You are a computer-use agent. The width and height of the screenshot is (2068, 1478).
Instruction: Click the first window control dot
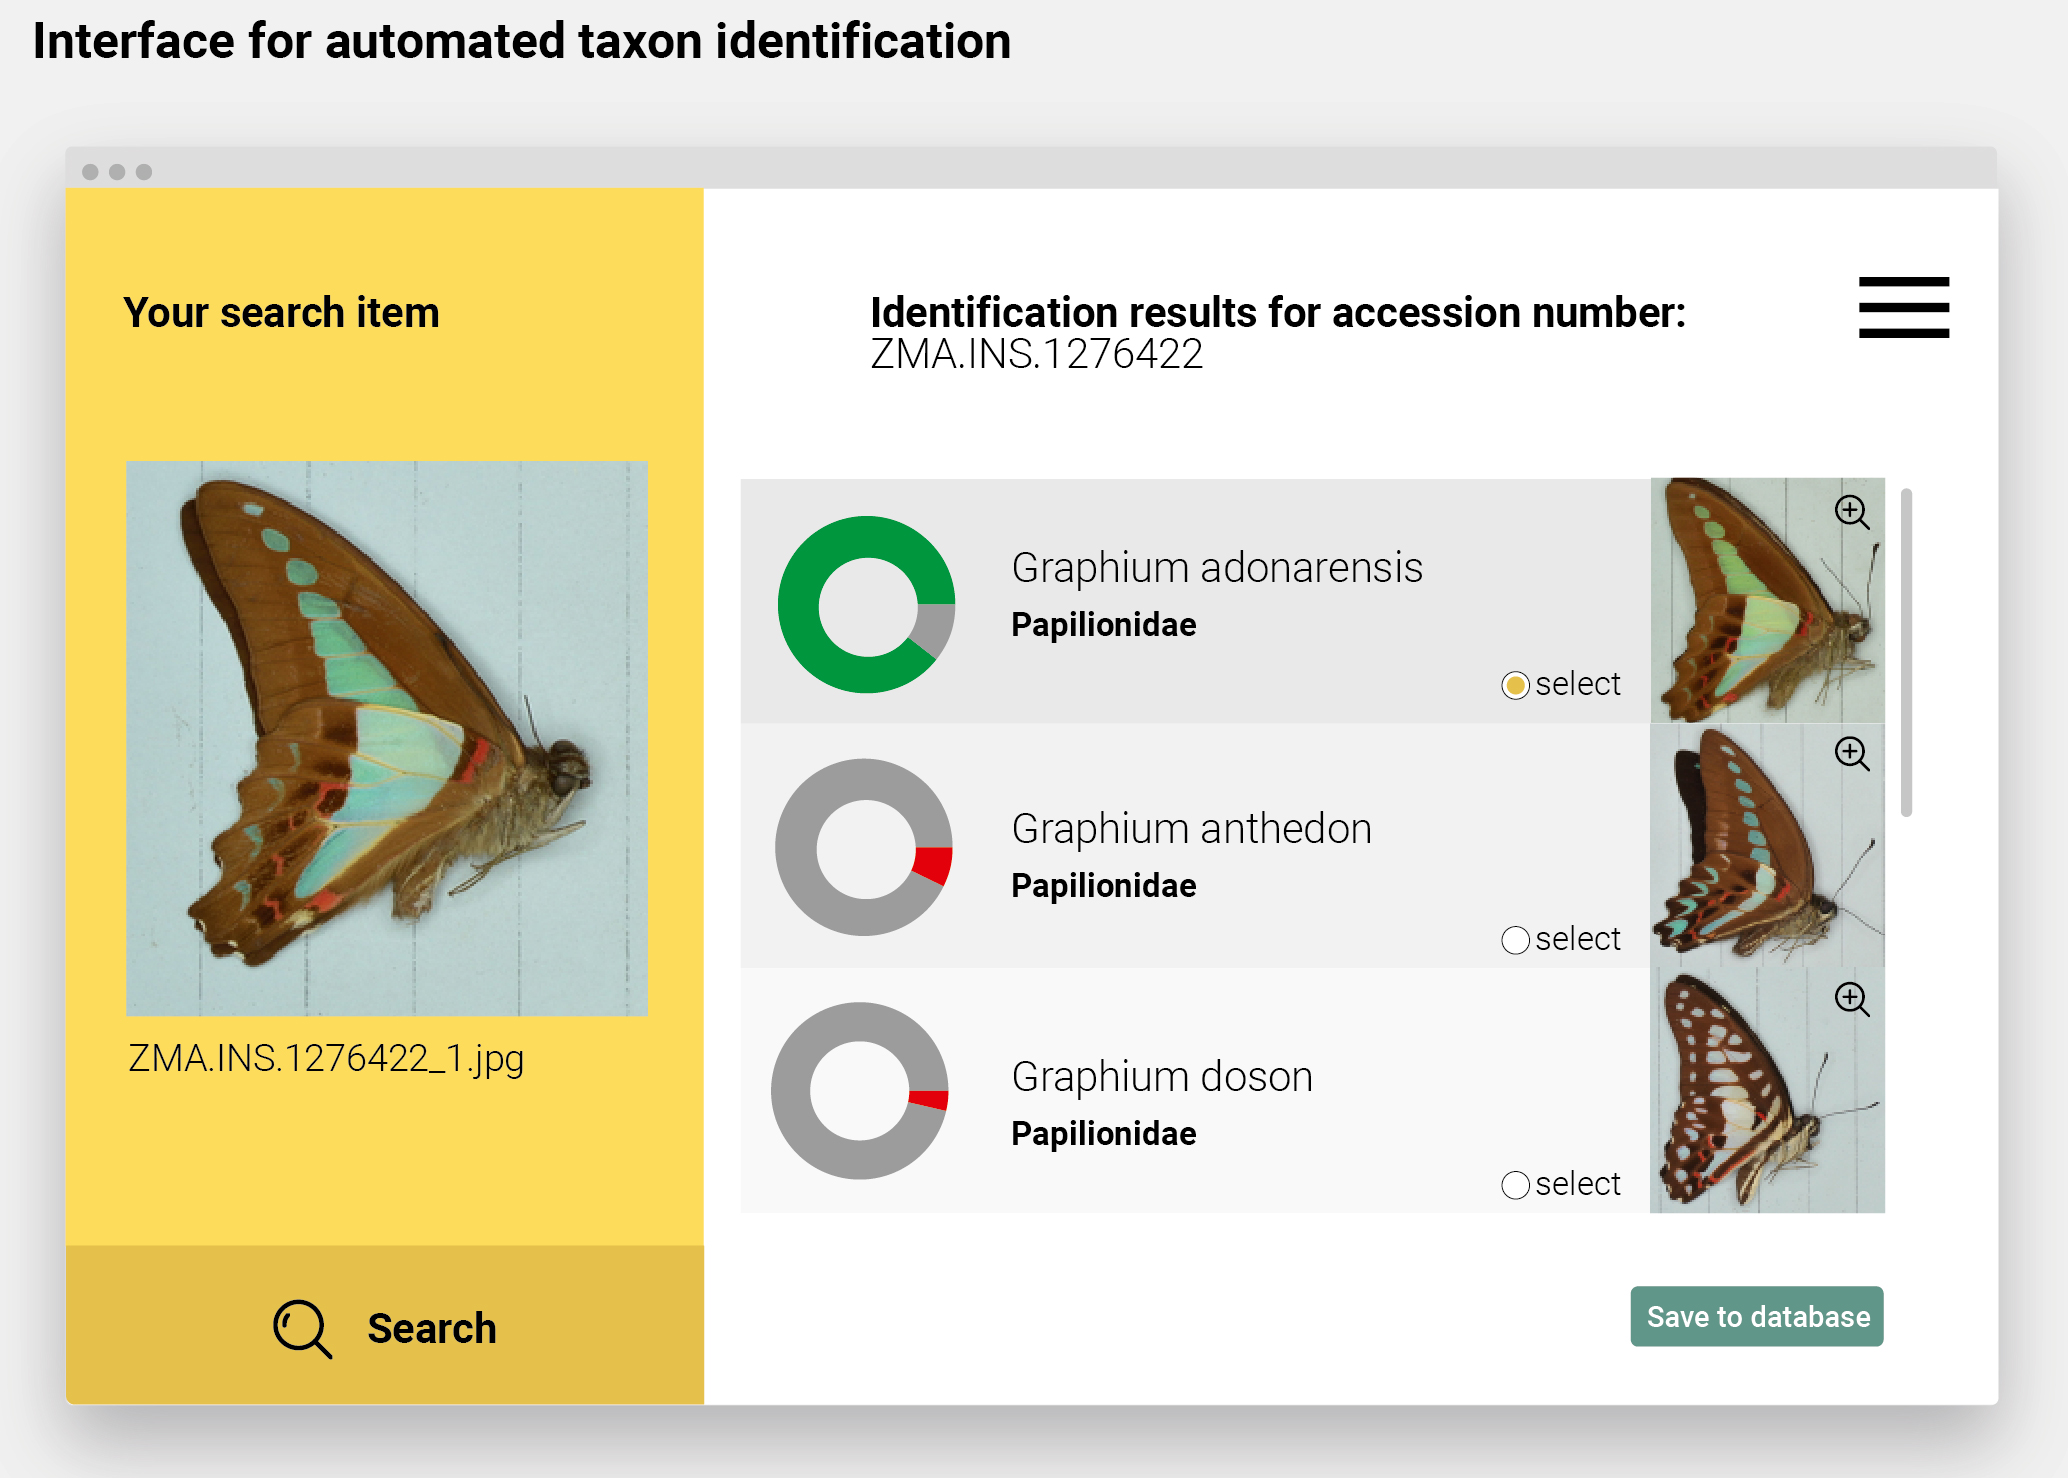tap(90, 172)
